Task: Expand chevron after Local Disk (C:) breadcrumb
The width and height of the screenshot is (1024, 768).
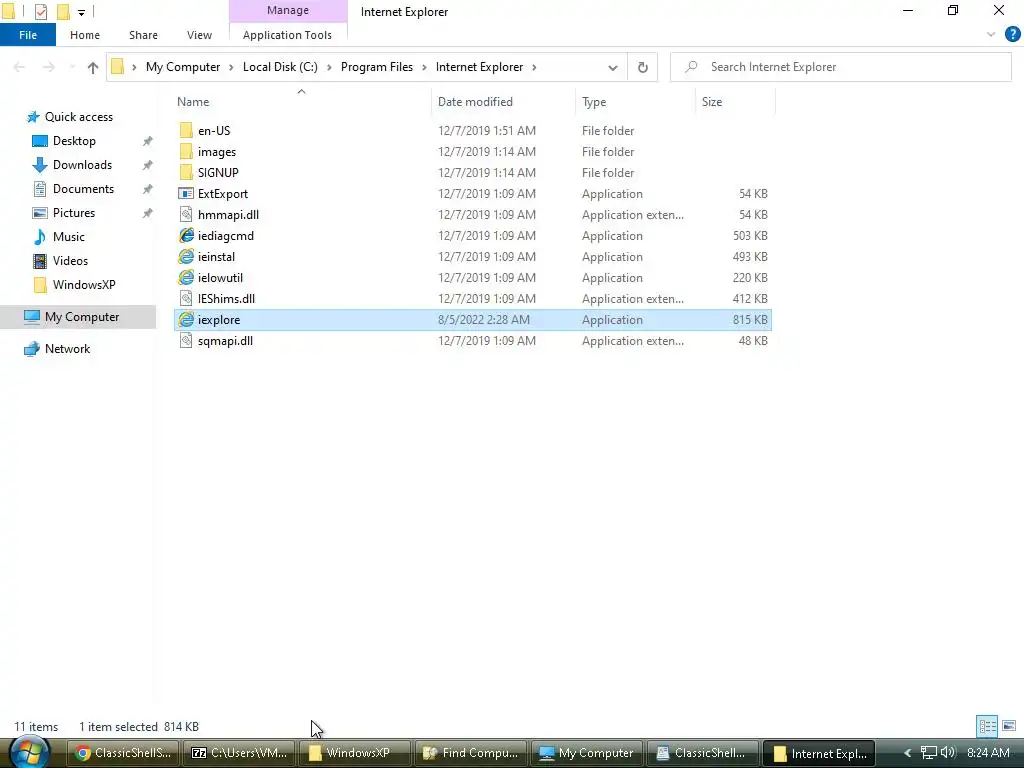Action: point(329,67)
